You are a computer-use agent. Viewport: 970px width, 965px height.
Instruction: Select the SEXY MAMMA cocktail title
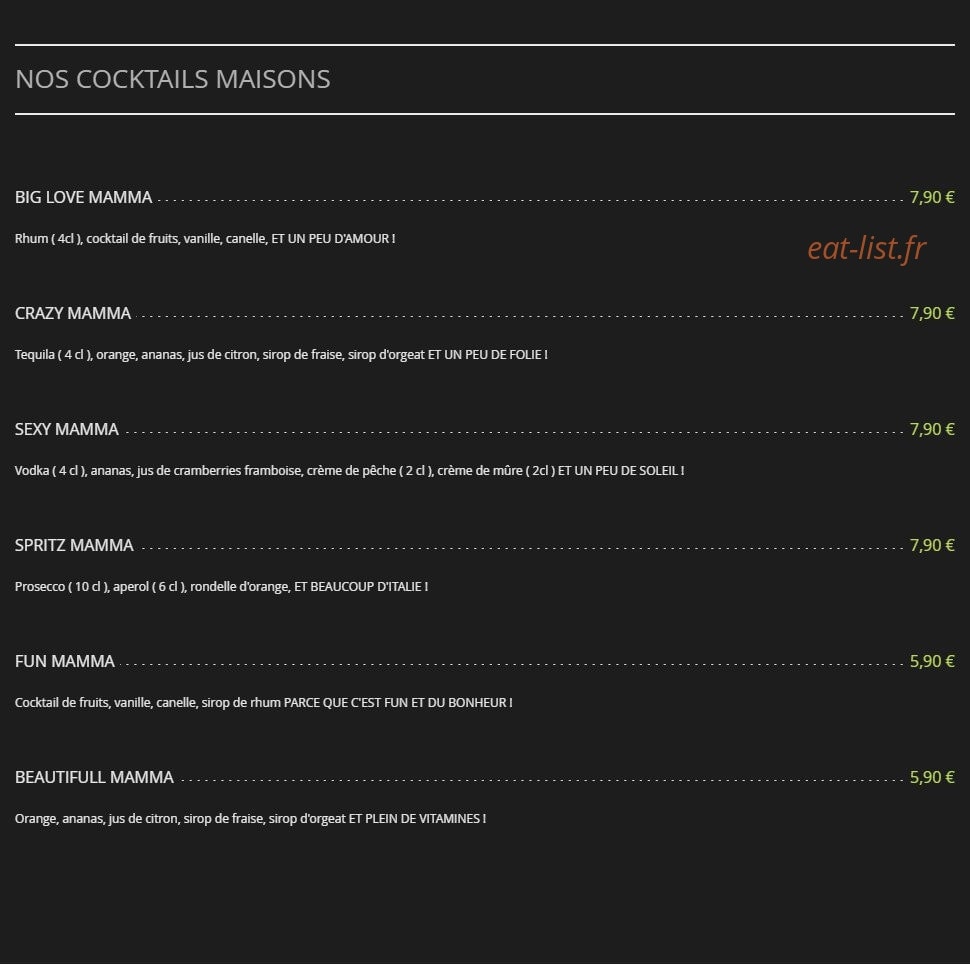coord(67,429)
